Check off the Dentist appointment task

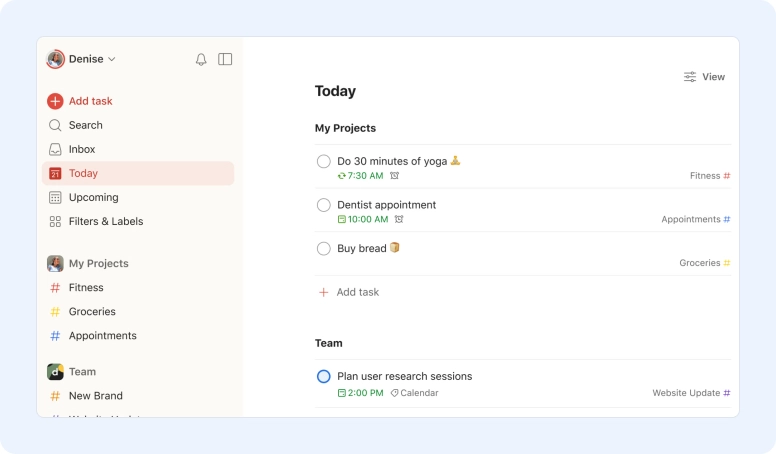pos(324,205)
